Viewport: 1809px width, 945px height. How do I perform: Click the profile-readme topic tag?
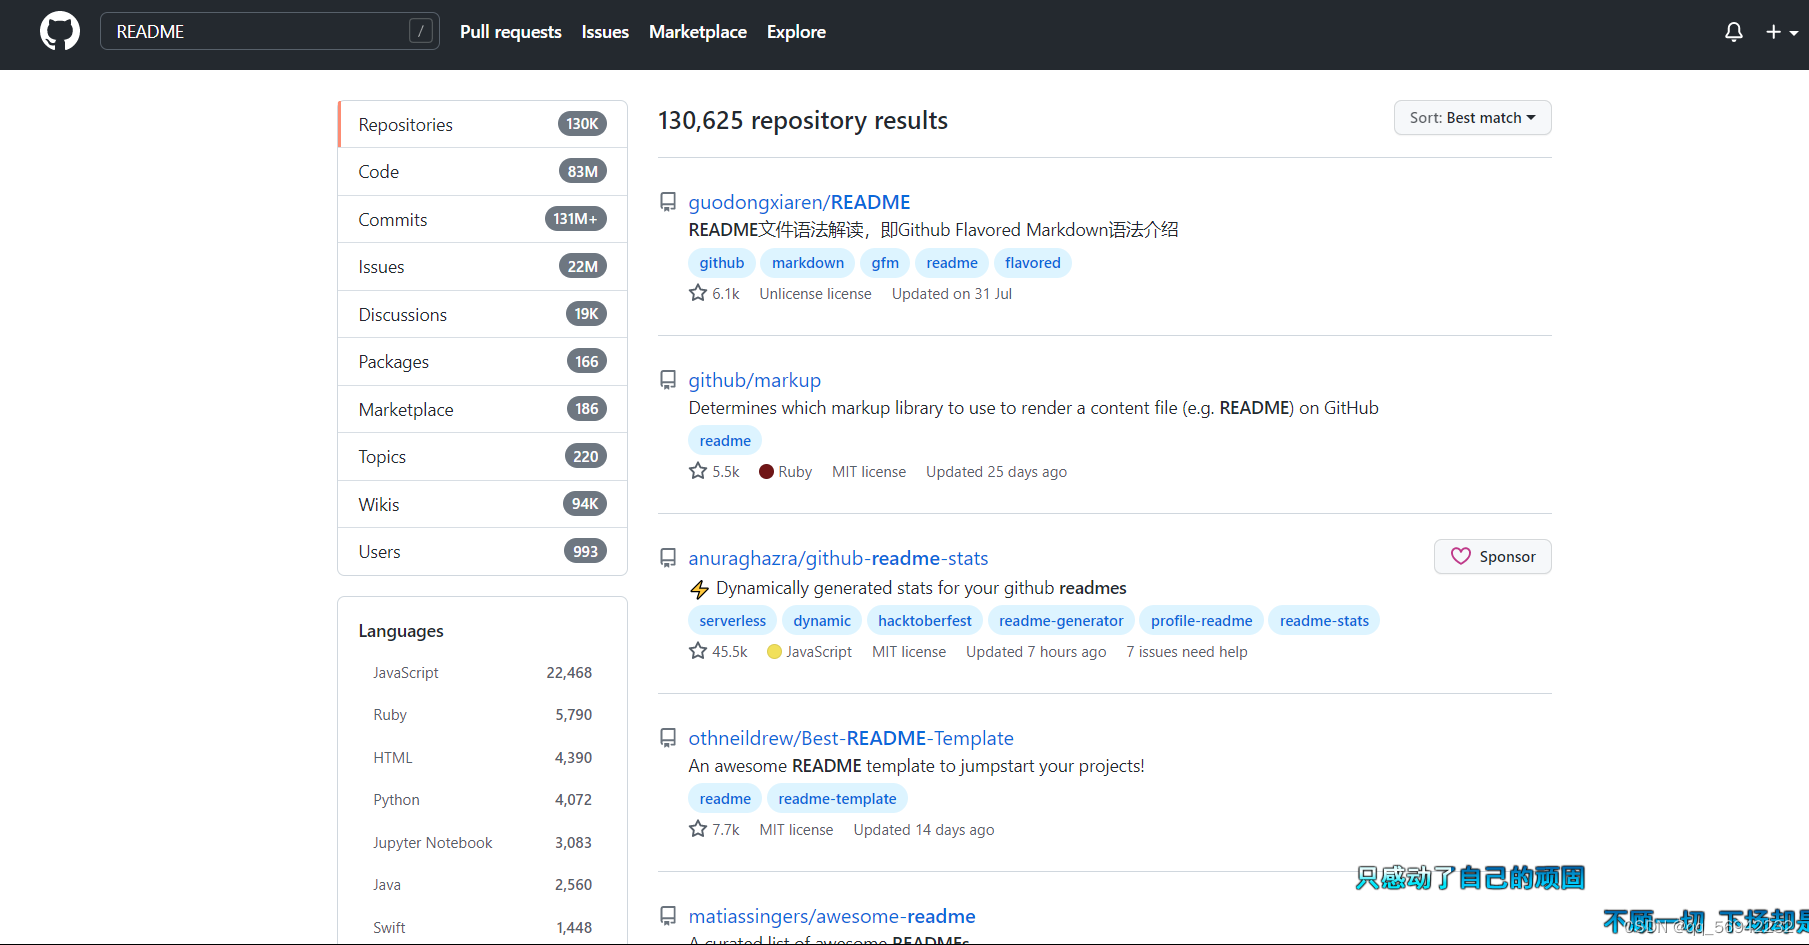tap(1201, 621)
